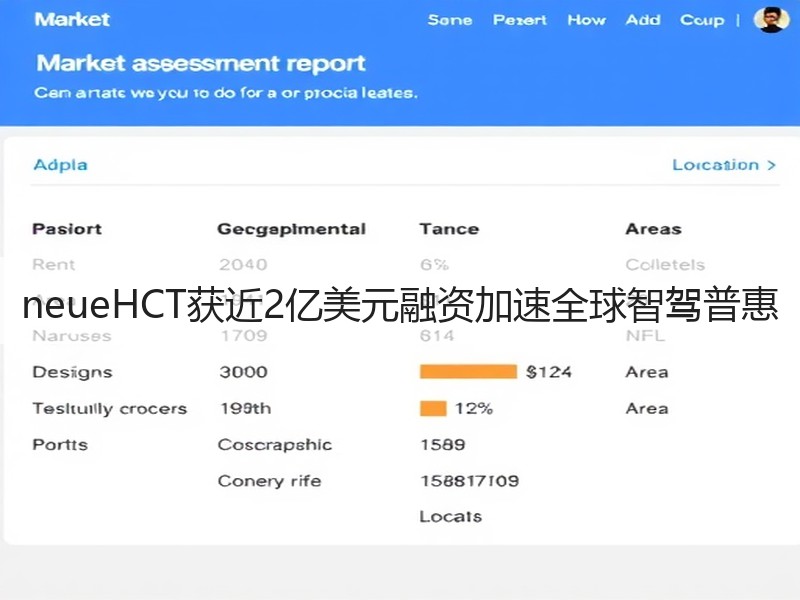Select the NFL cell
Viewport: 800px width, 600px height.
point(645,336)
